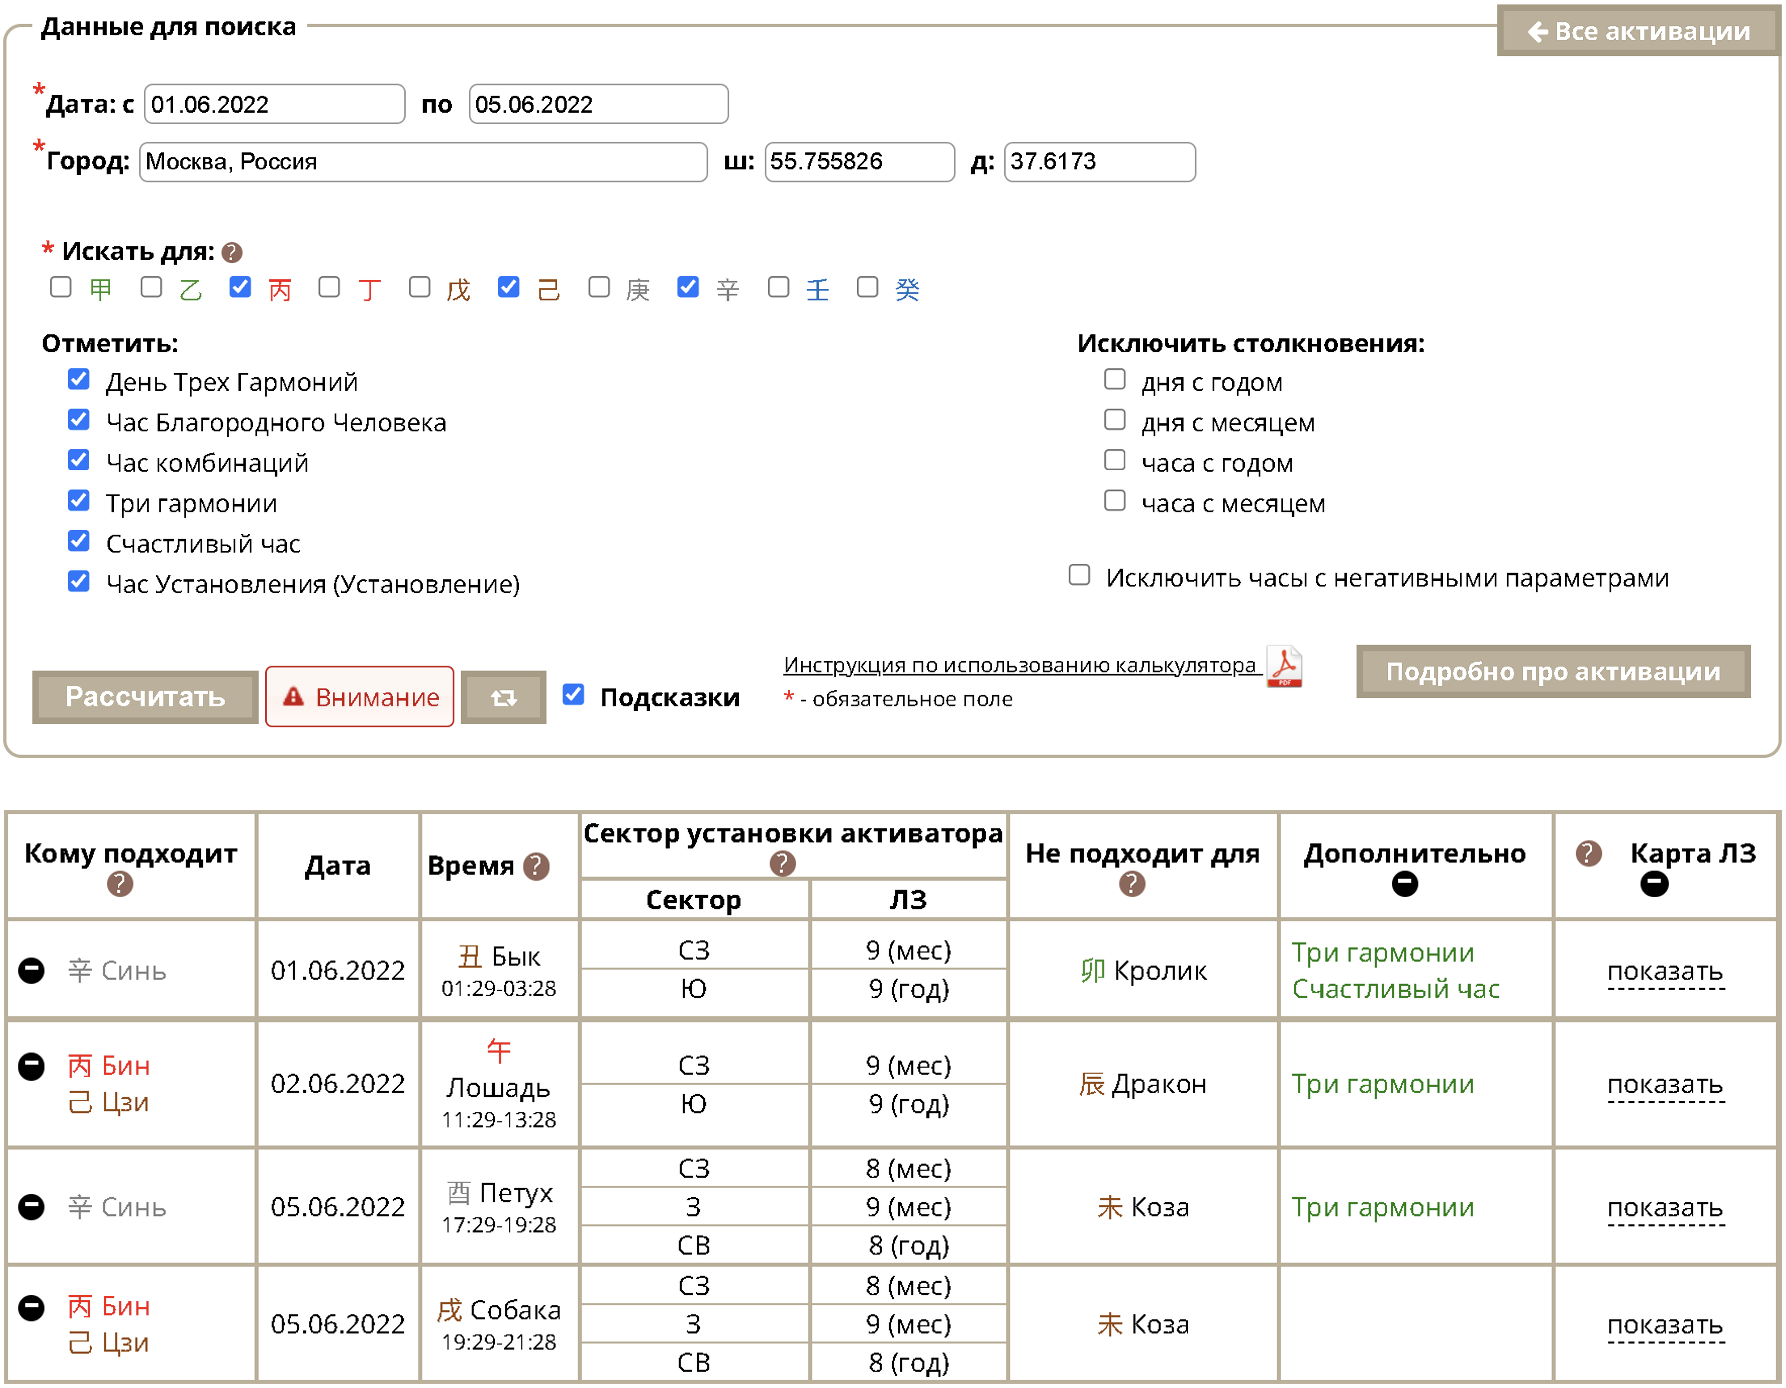Image resolution: width=1786 pixels, height=1388 pixels.
Task: Click Три гармонии text in 02.06.2022 row
Action: point(1383,1084)
